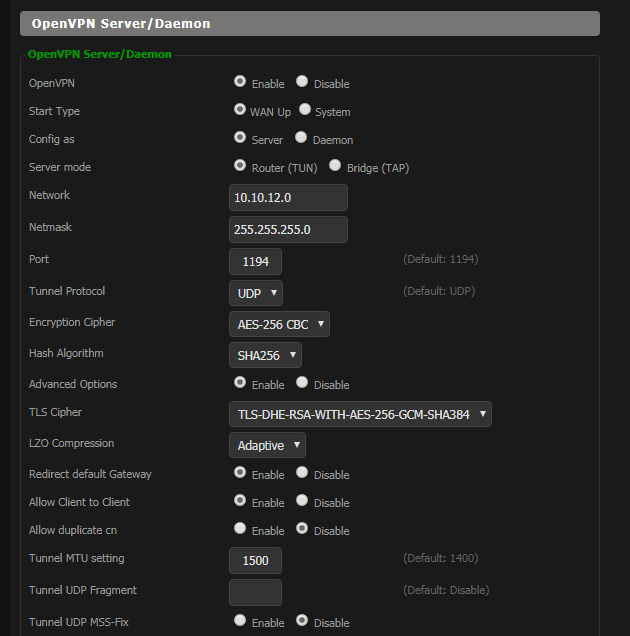
Task: Select Enable for OpenVPN
Action: tap(240, 82)
